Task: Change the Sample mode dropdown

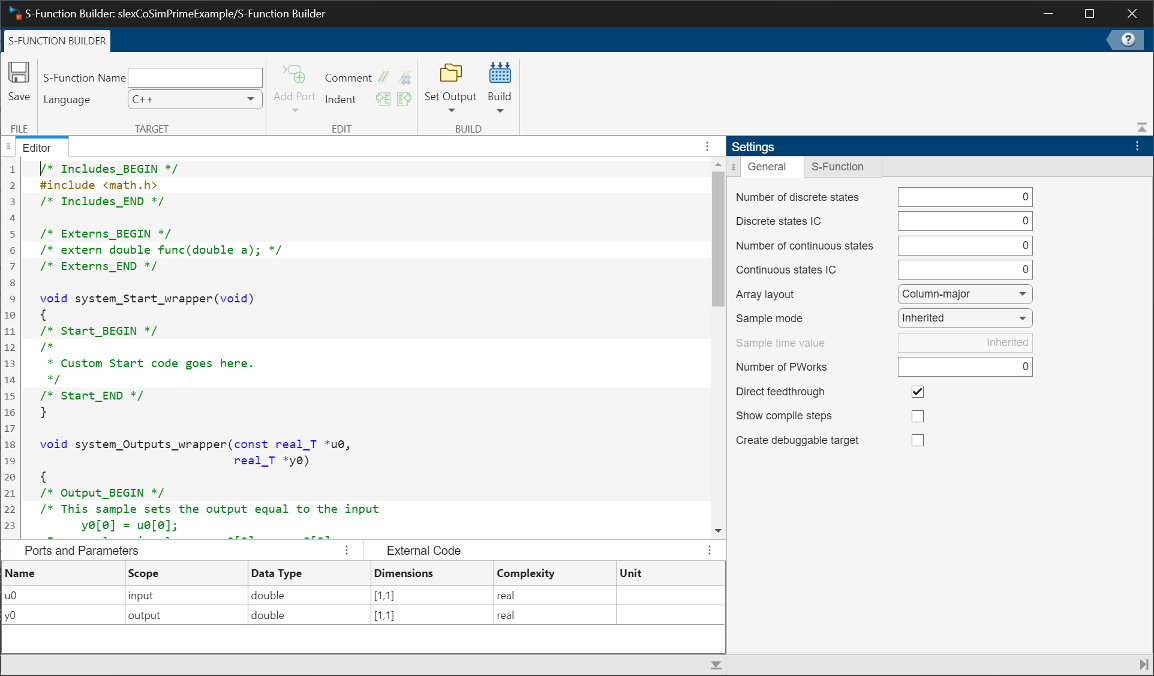Action: (x=964, y=317)
